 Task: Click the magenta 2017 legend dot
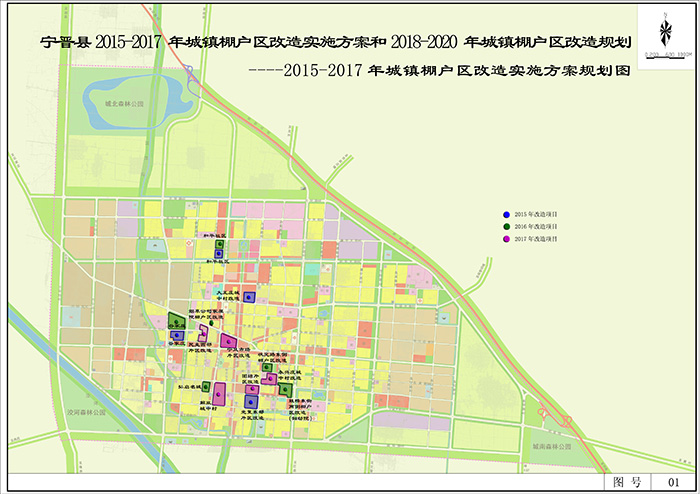(x=507, y=240)
